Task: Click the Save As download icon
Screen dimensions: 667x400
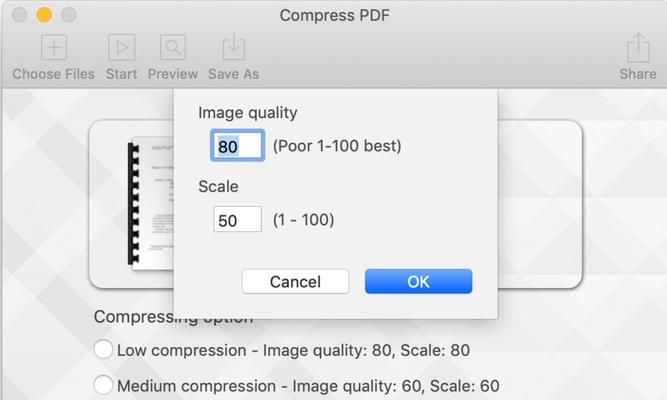Action: click(x=234, y=47)
